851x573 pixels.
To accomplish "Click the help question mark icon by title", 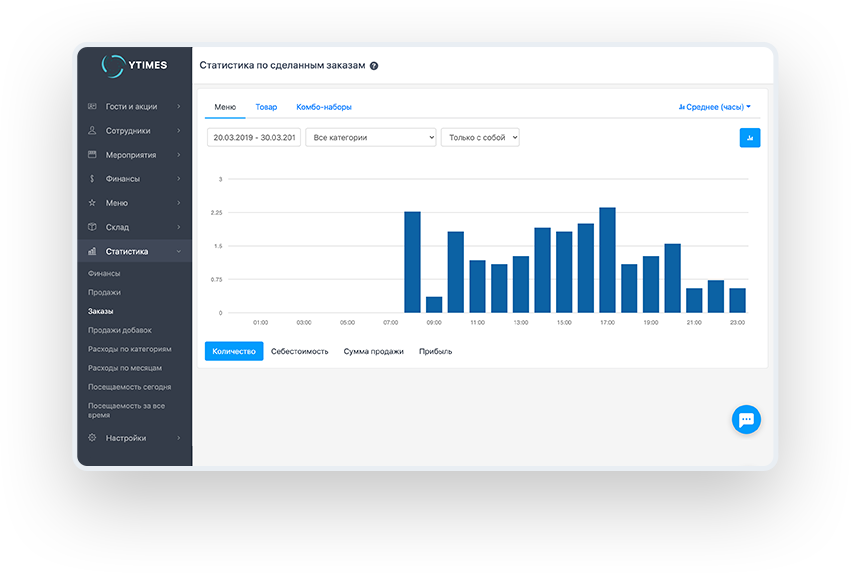I will [374, 66].
